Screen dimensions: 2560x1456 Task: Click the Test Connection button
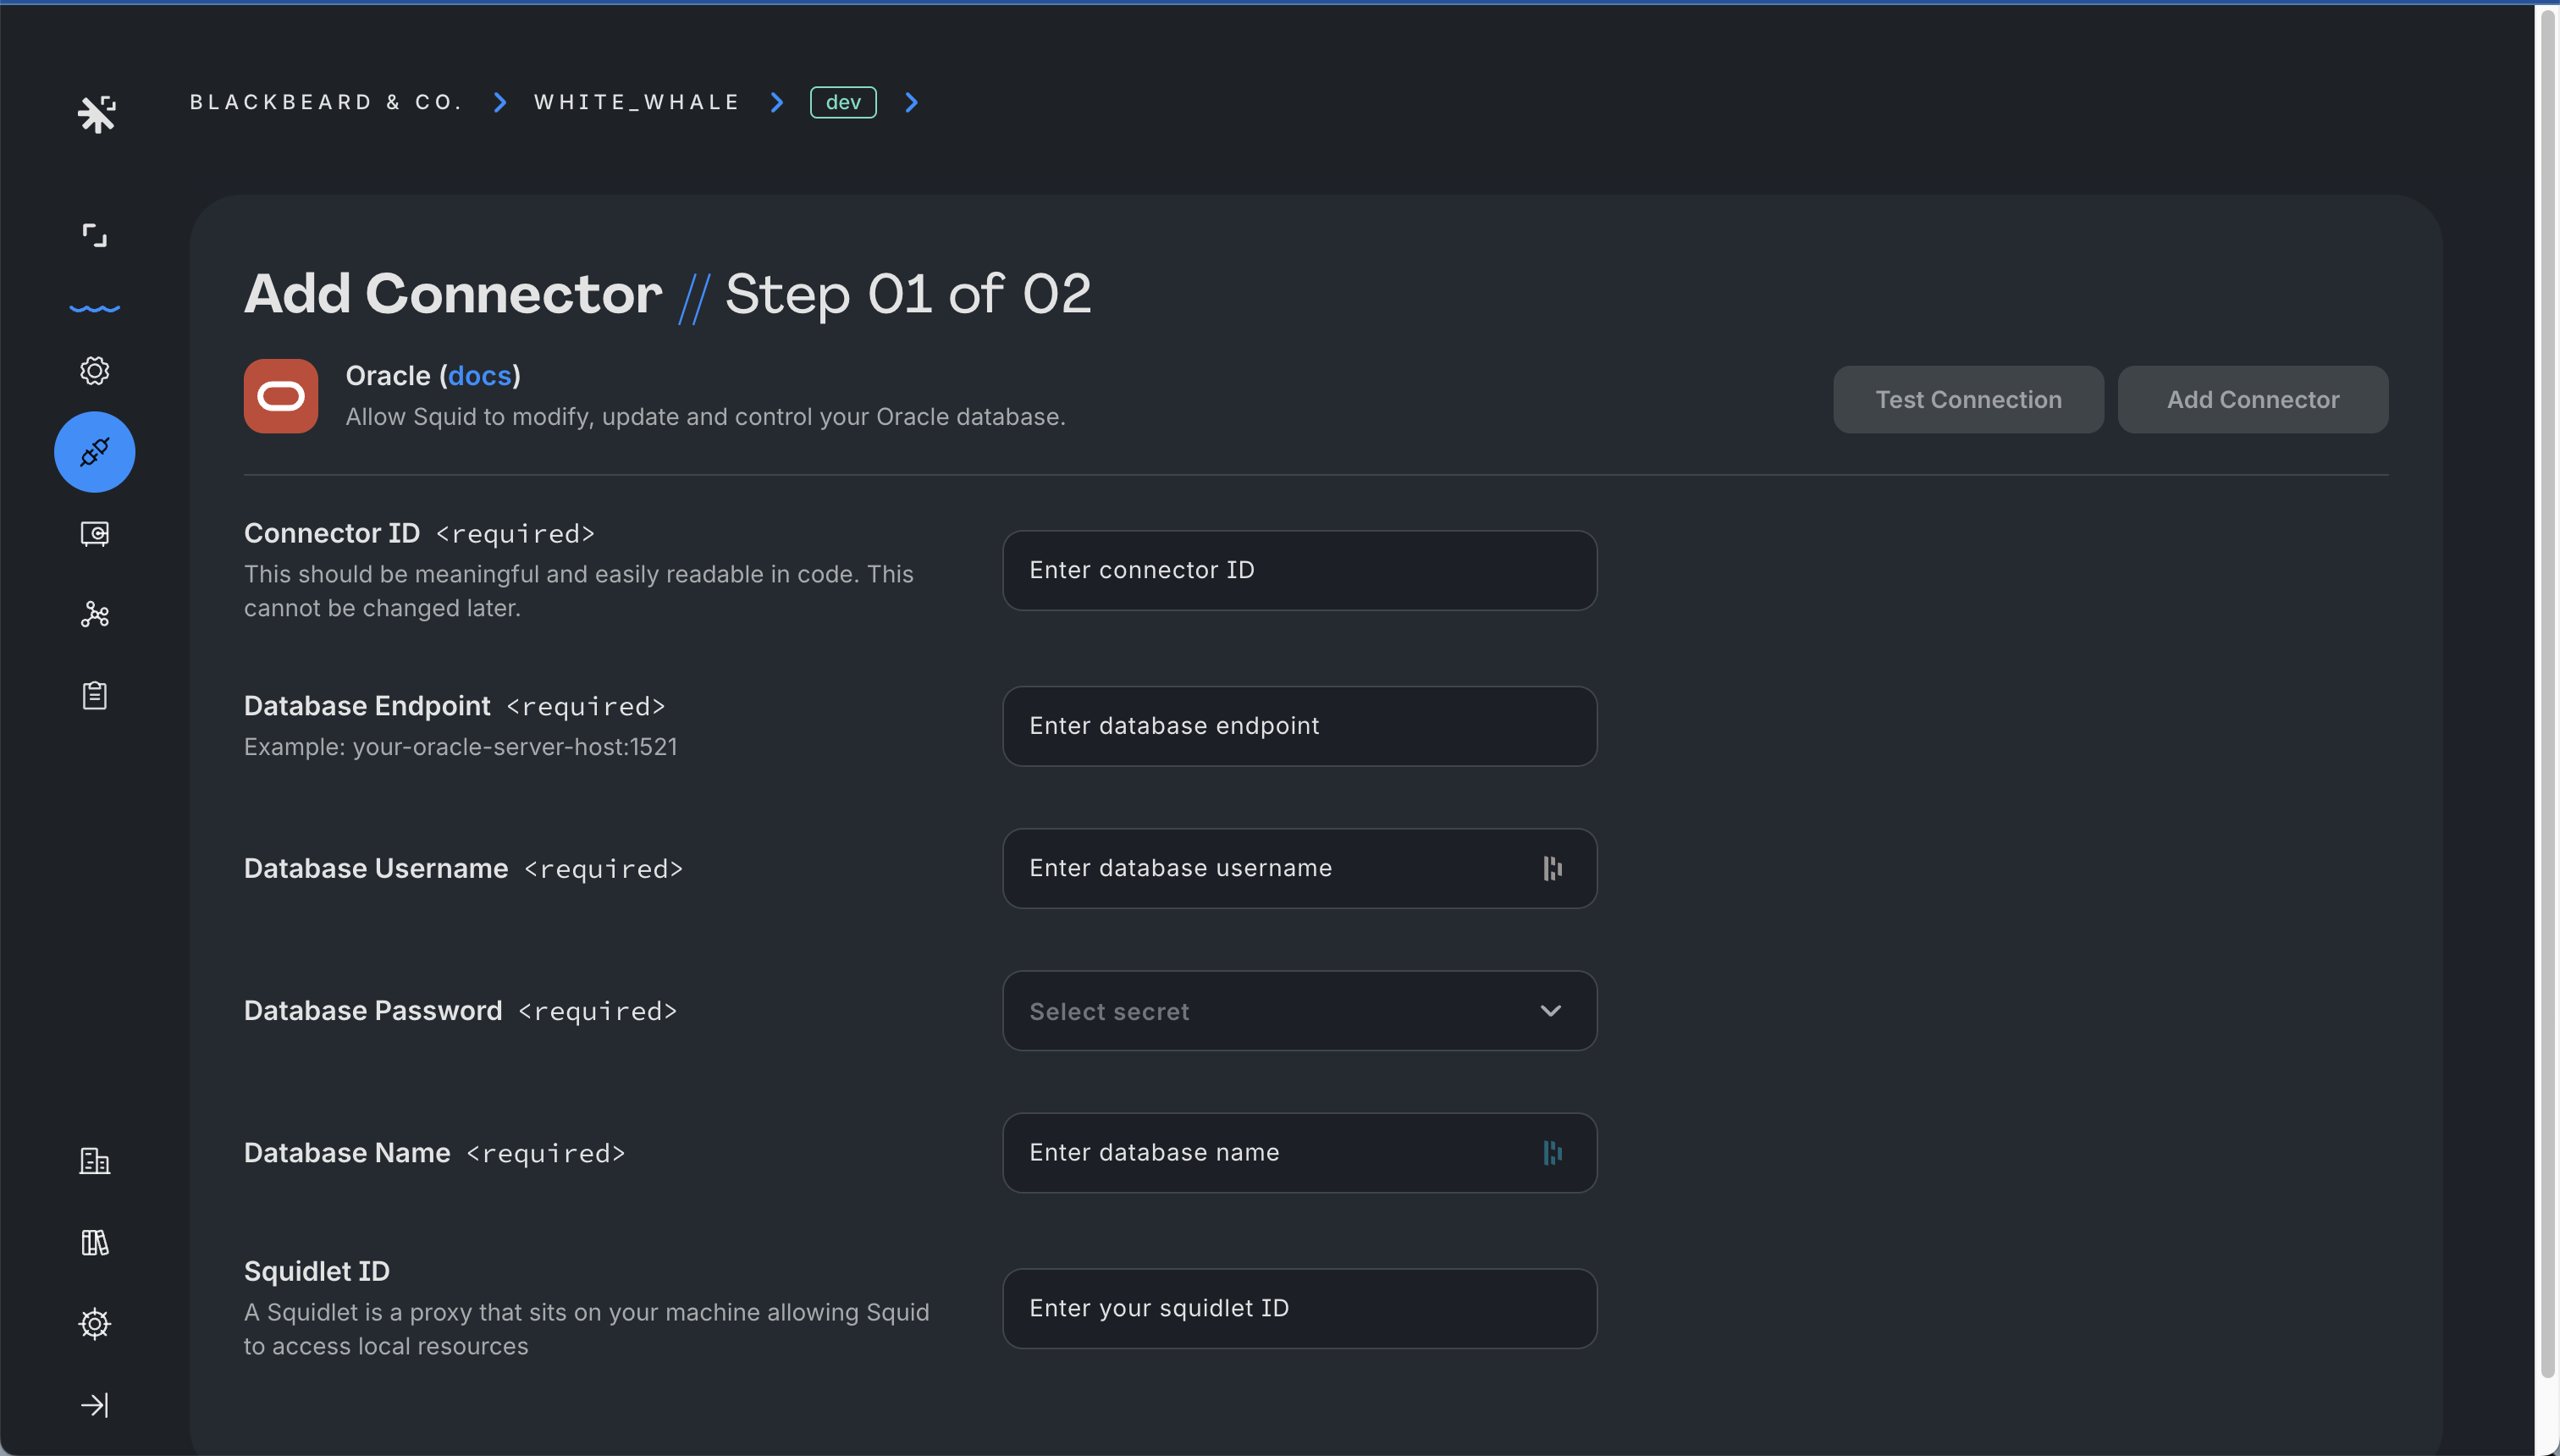[x=1968, y=399]
